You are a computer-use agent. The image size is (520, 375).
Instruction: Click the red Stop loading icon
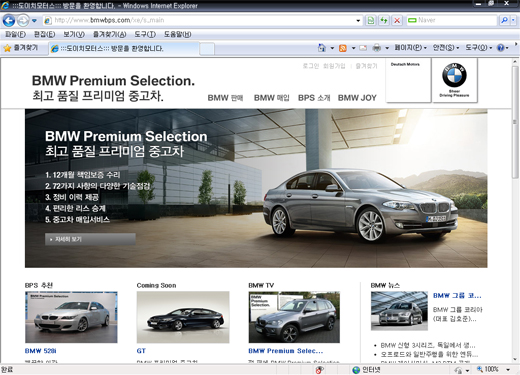(397, 20)
